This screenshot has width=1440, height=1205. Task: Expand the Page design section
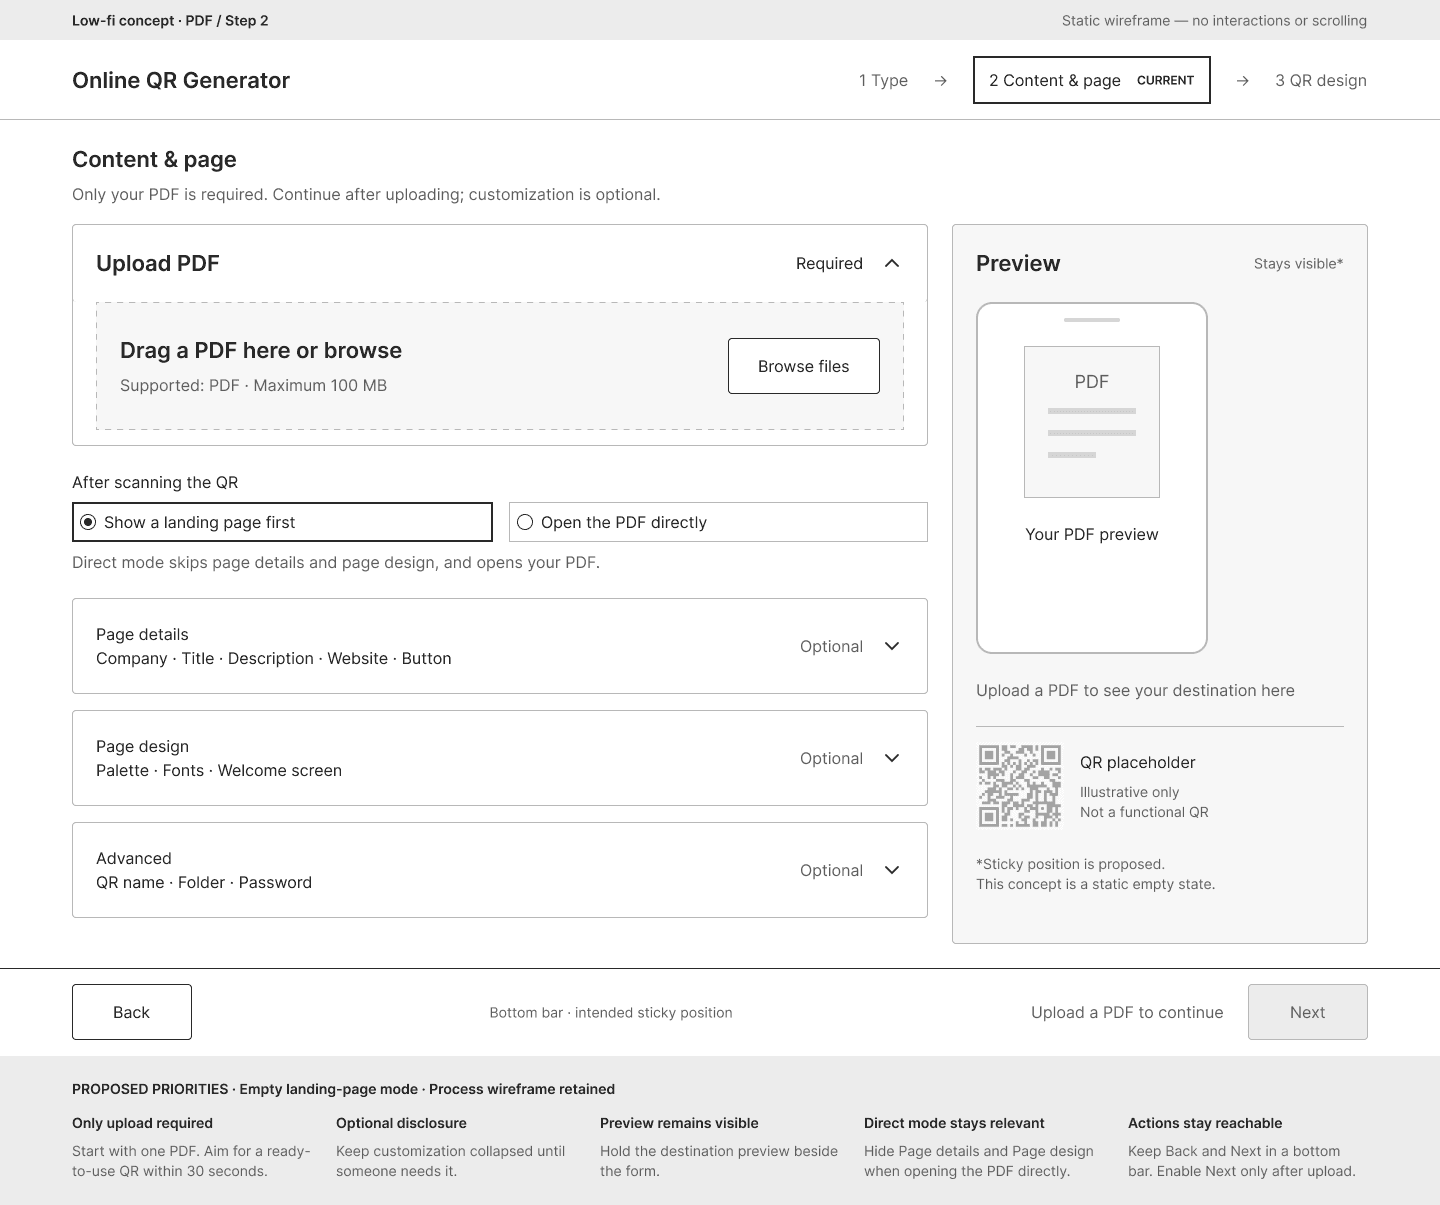coord(500,758)
